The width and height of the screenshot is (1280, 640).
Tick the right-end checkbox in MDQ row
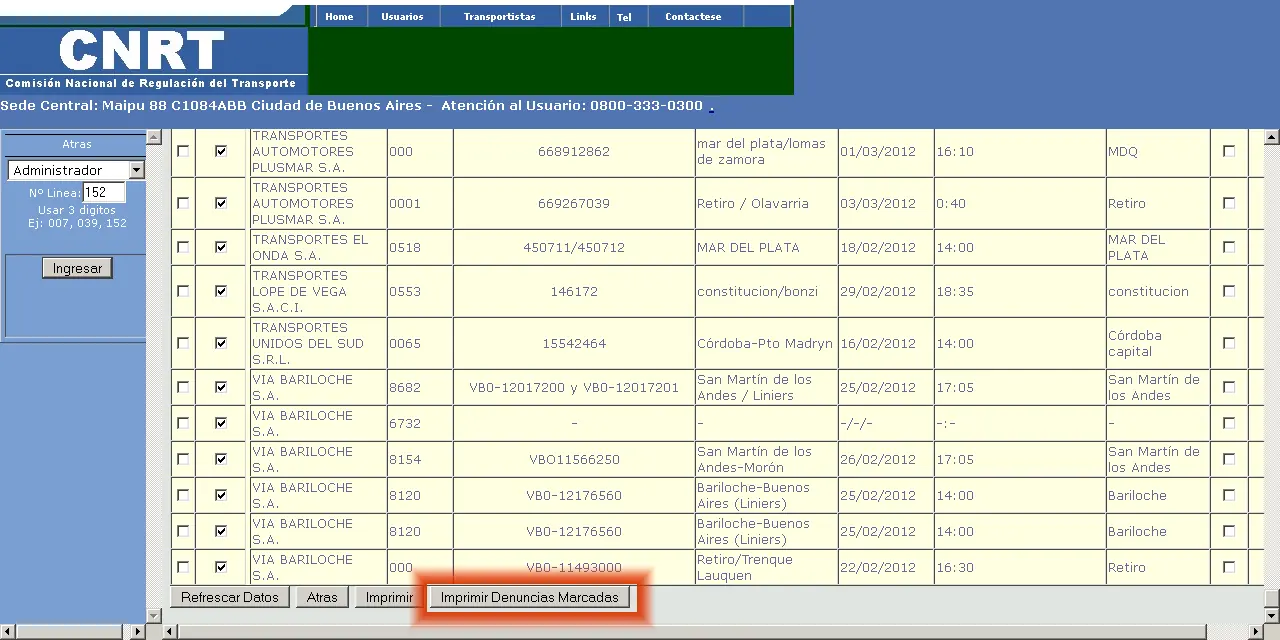pyautogui.click(x=1229, y=151)
